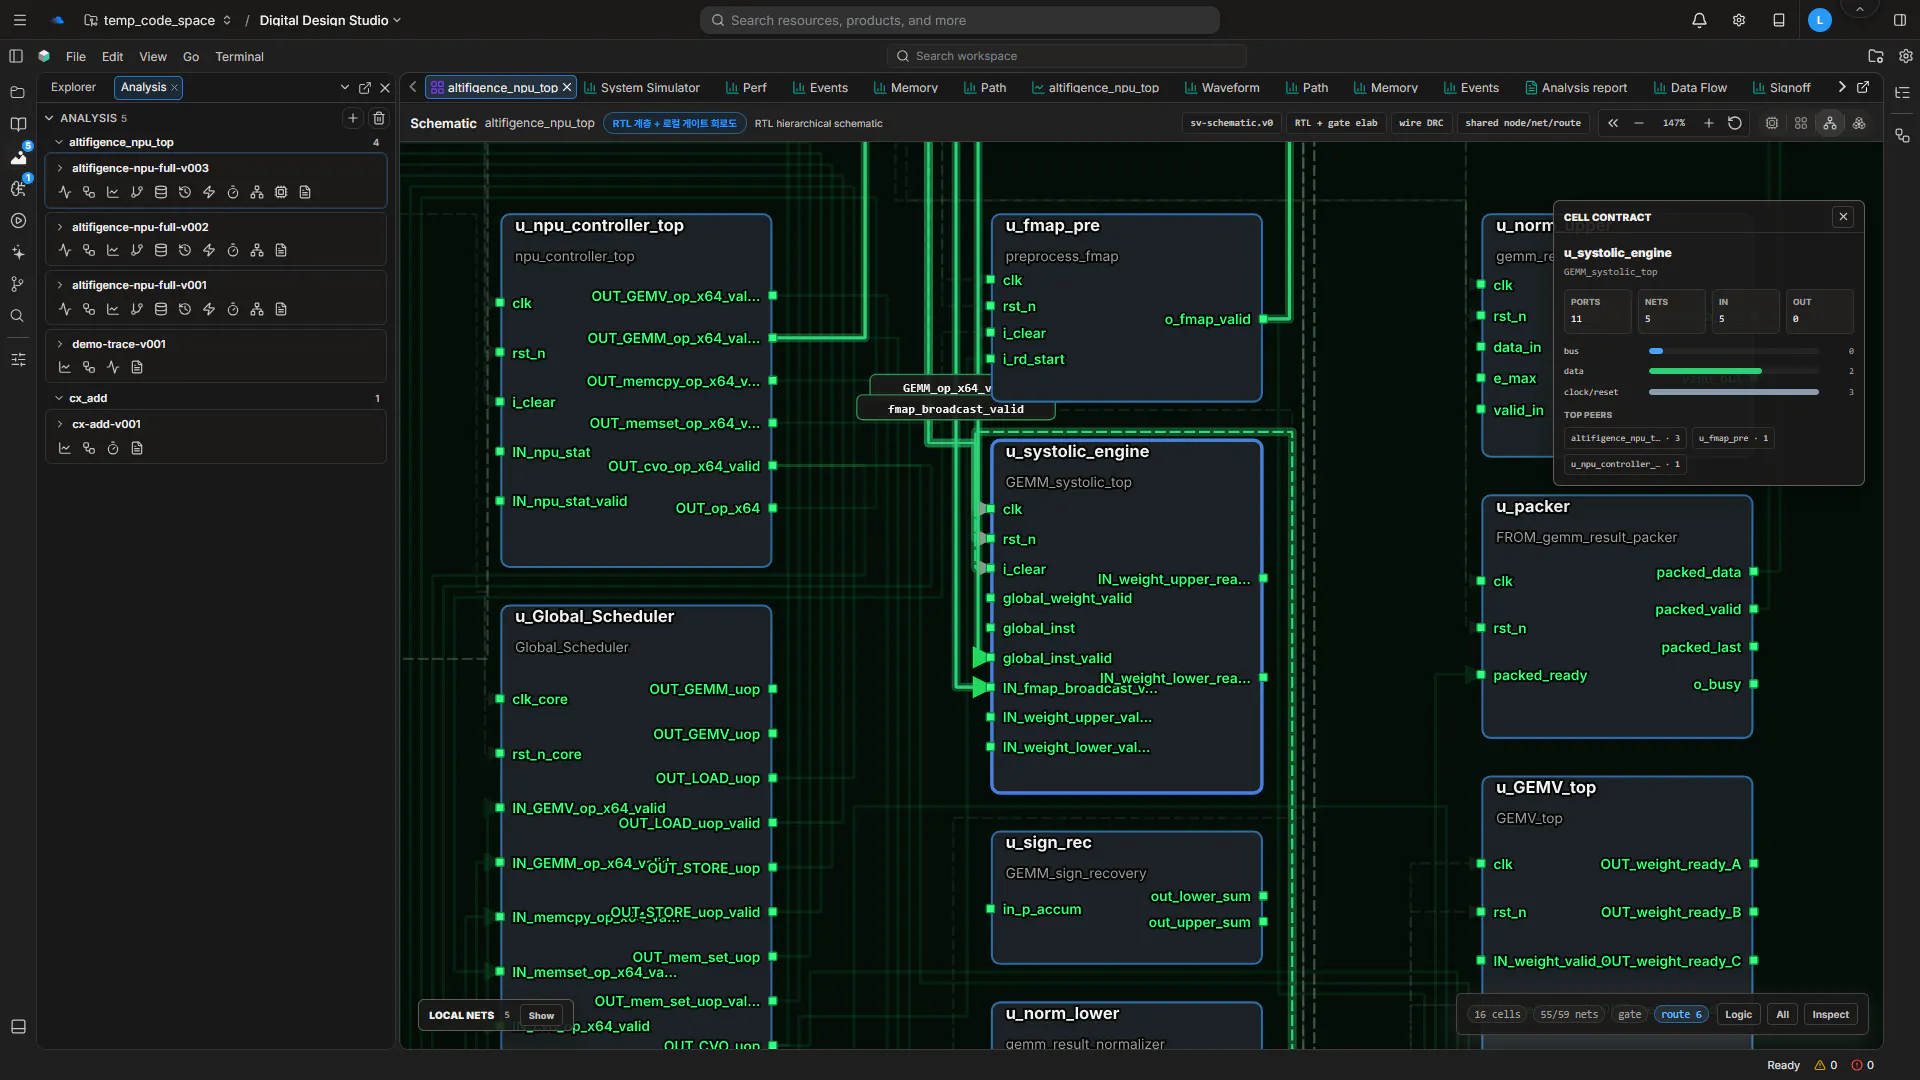Screen dimensions: 1920x1080
Task: Click the sv-schematic.v0 button
Action: pos(1231,123)
